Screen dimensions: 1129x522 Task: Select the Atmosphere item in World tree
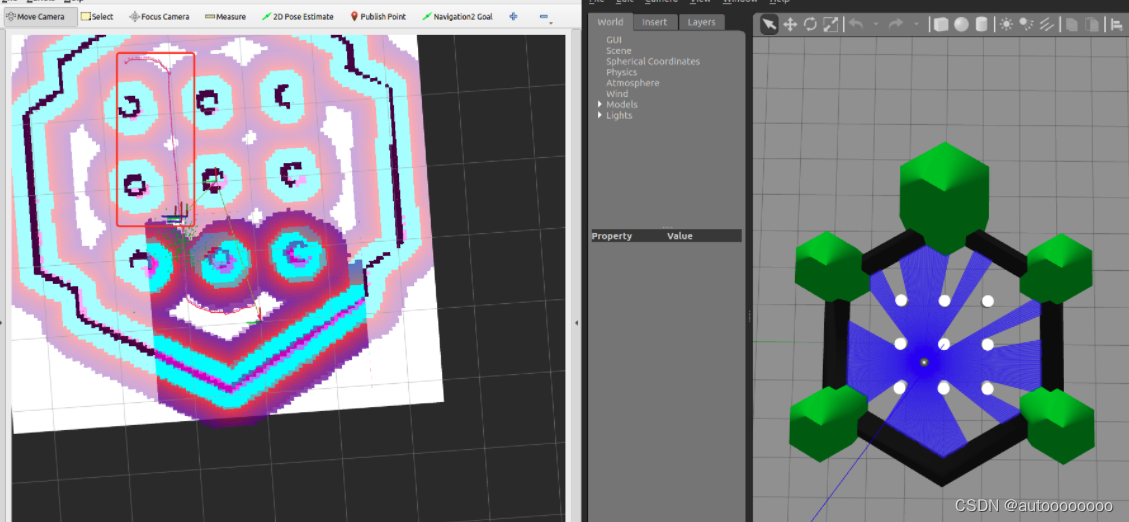[632, 84]
